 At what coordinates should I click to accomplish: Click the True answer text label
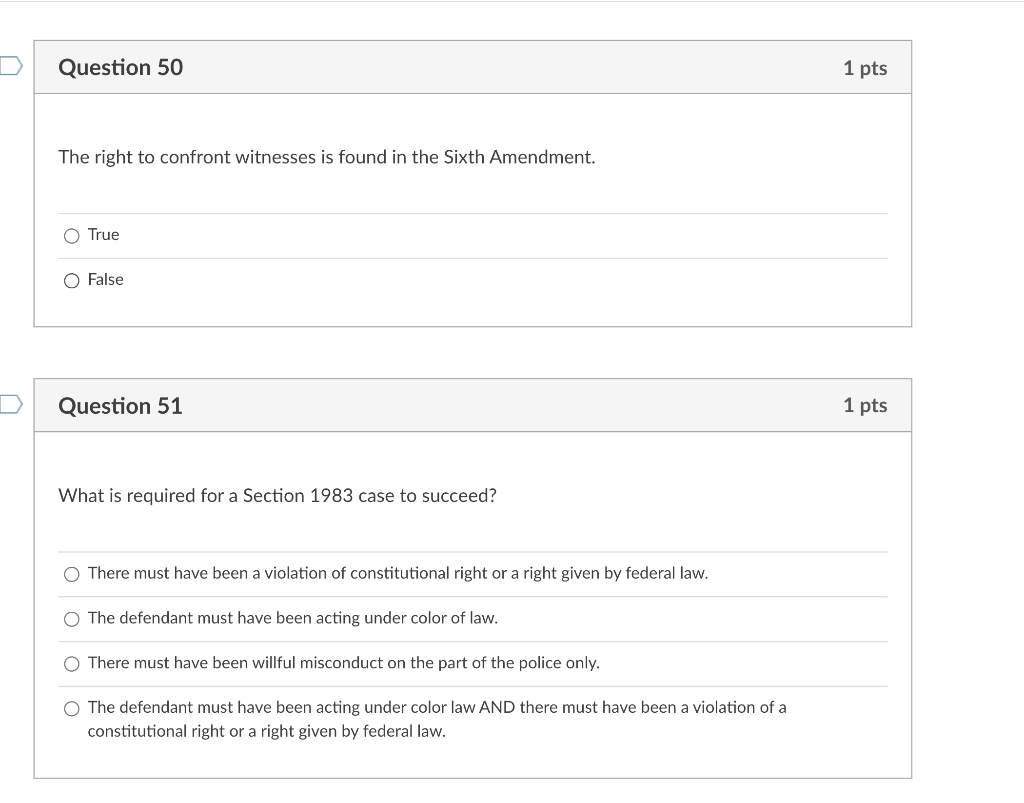click(x=103, y=235)
